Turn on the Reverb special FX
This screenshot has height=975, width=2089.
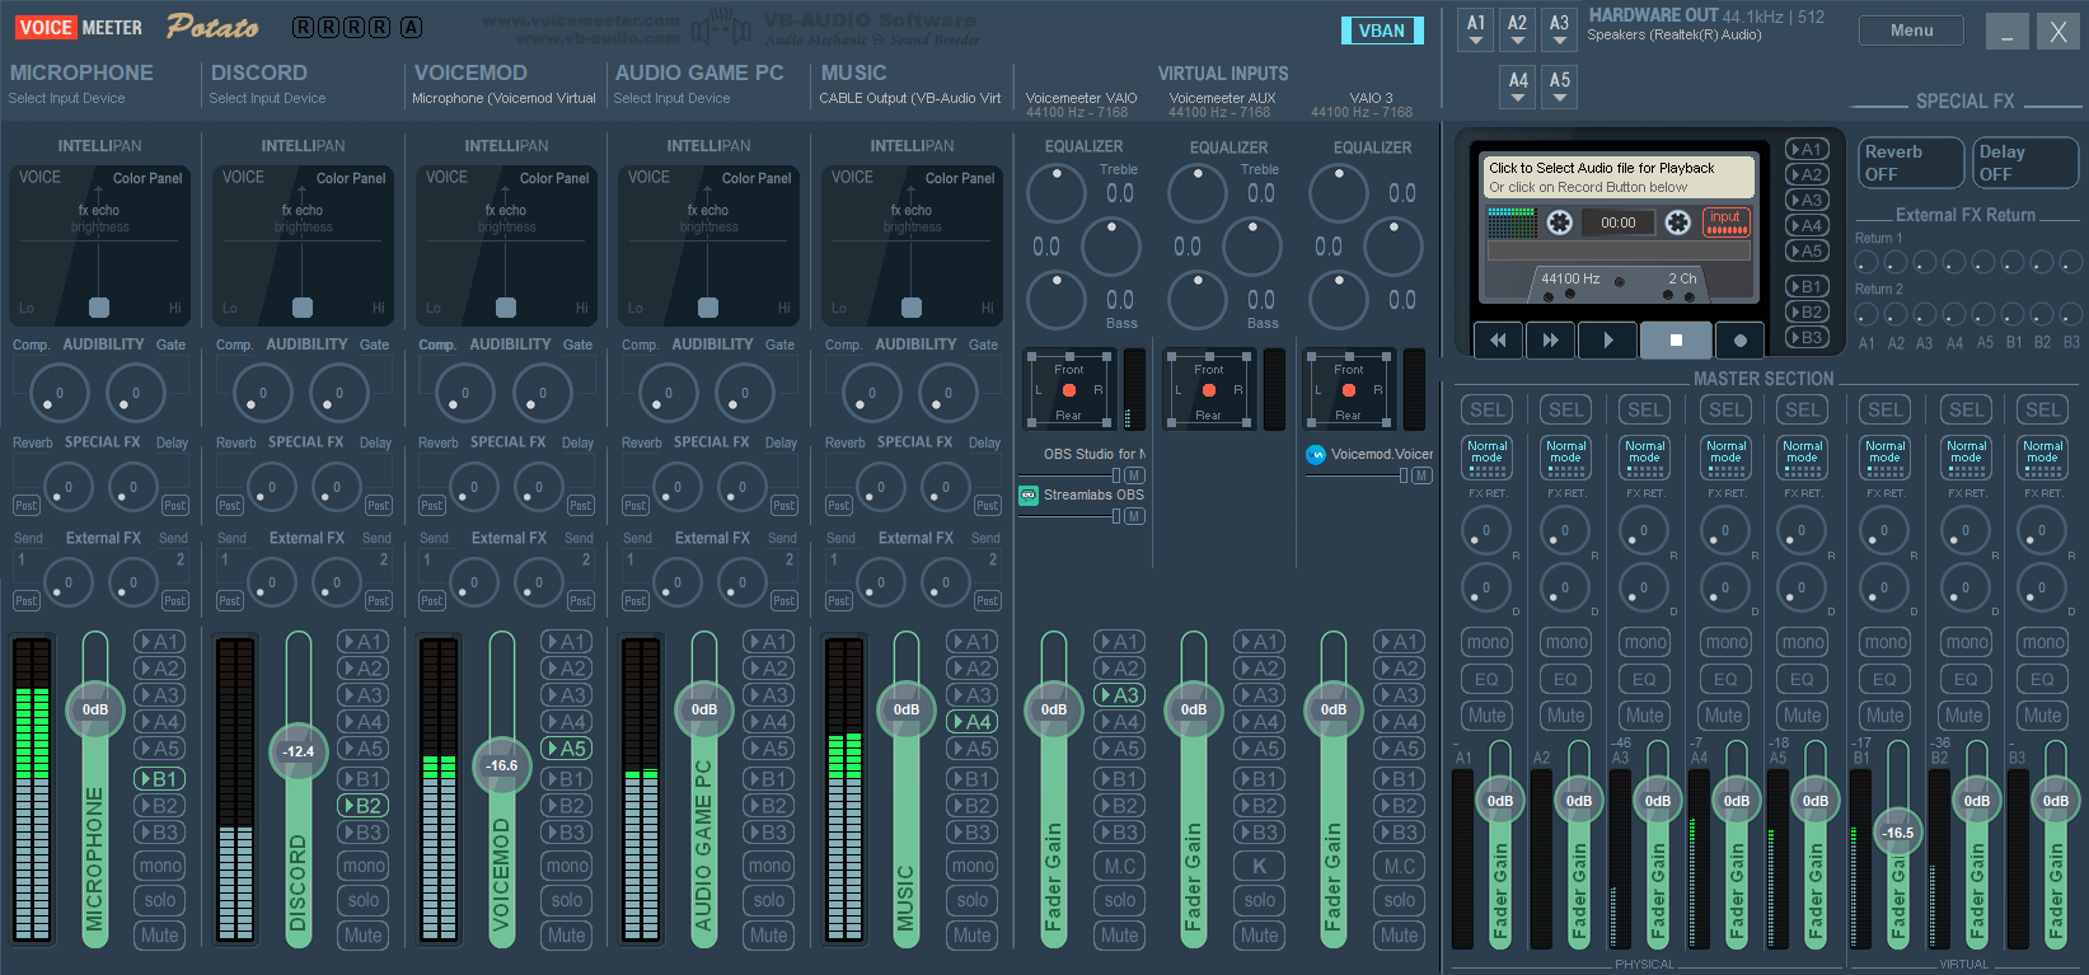(x=1909, y=163)
